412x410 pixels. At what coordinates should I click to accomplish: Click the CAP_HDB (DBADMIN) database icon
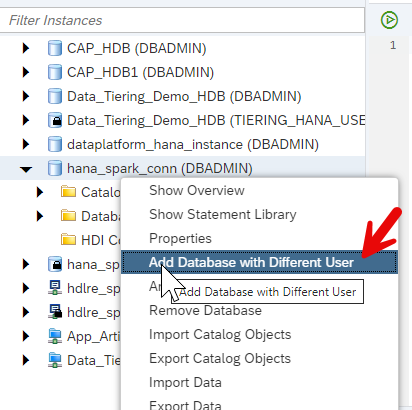pyautogui.click(x=55, y=48)
